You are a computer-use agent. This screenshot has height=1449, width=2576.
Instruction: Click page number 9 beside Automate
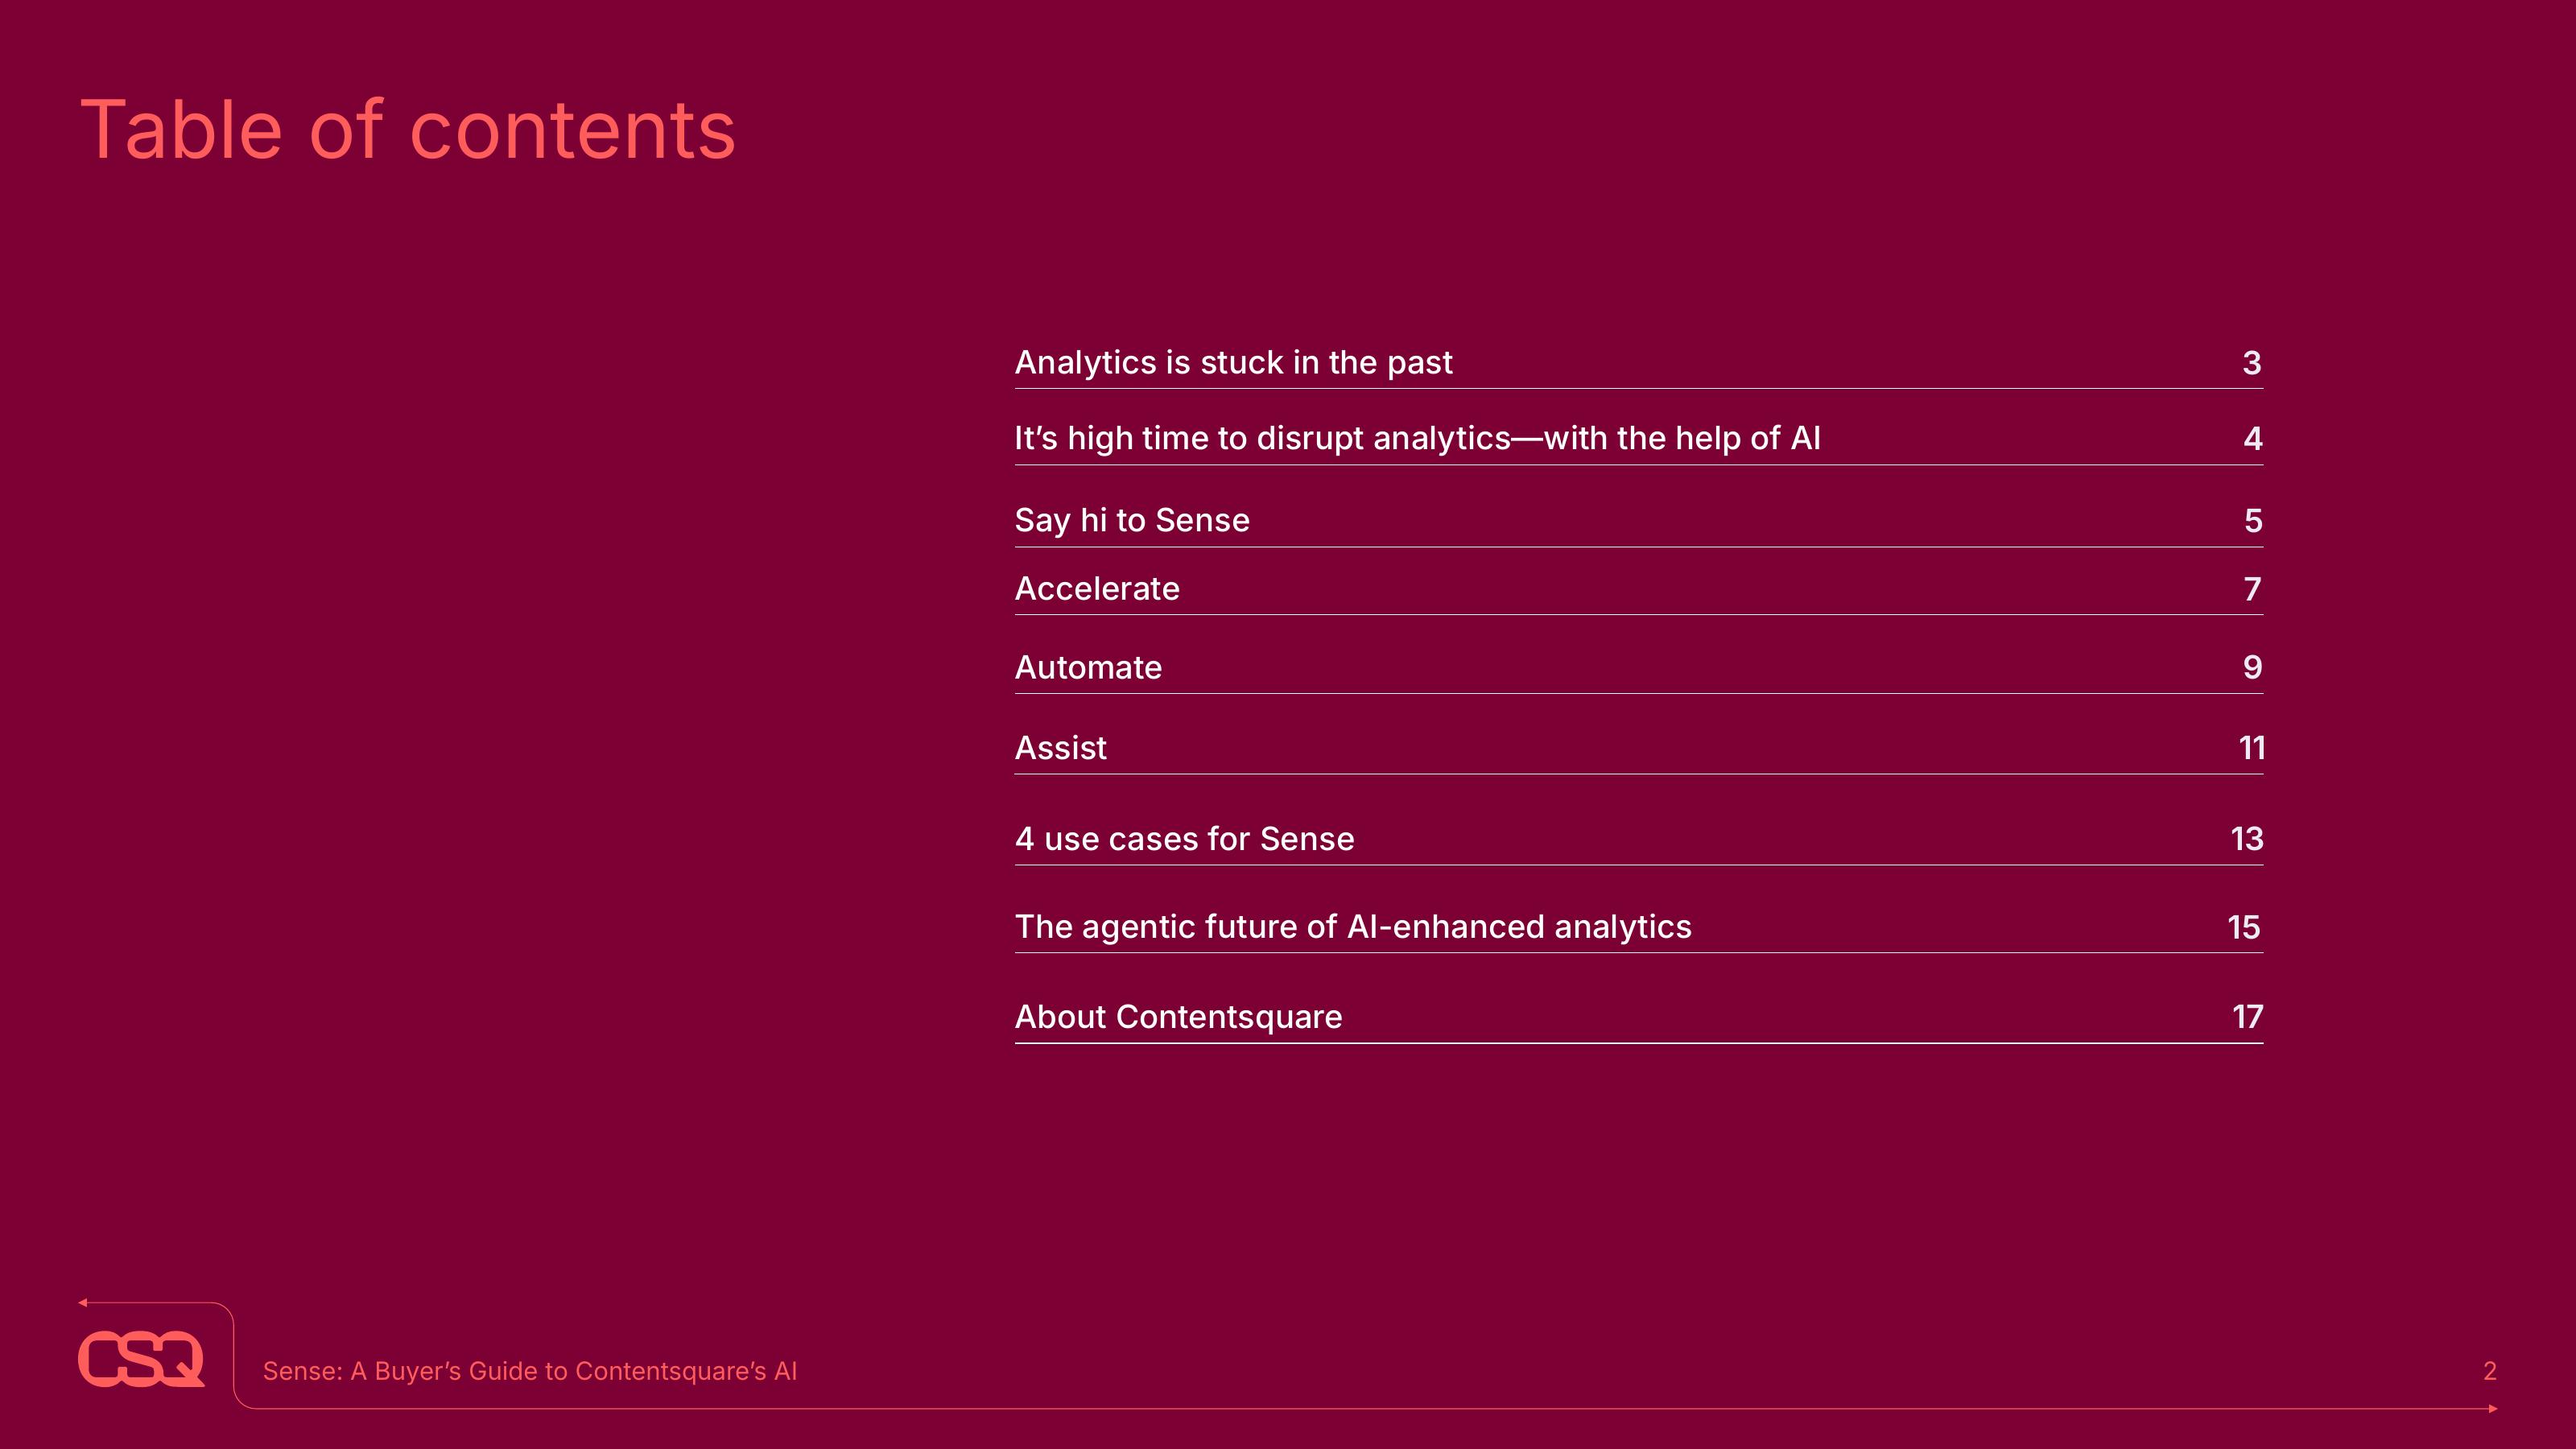(x=2252, y=667)
